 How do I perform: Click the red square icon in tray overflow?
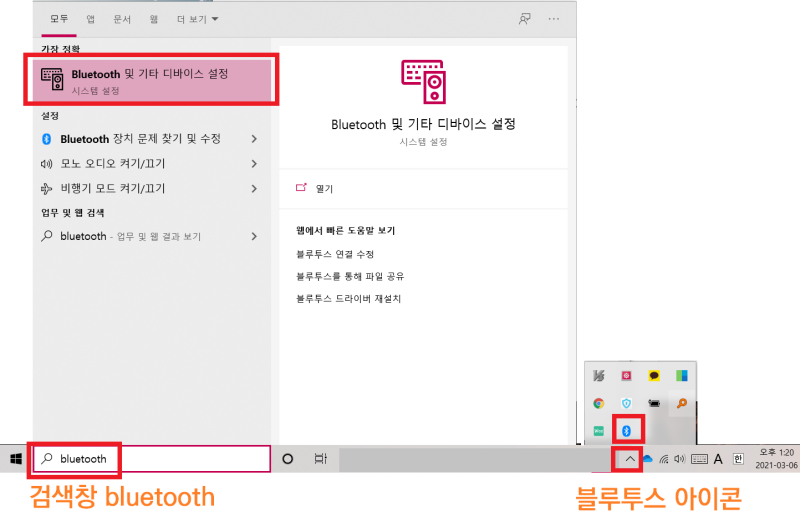point(627,376)
